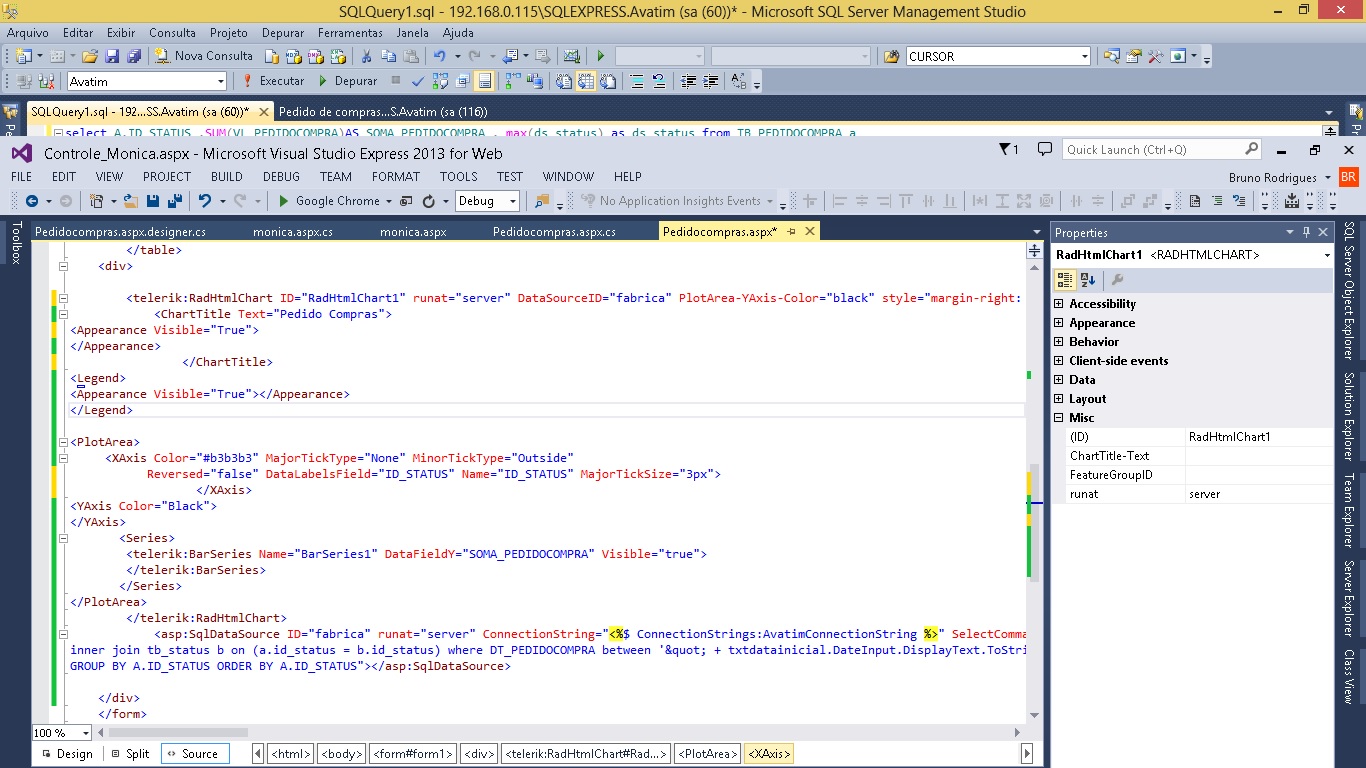The image size is (1366, 768).
Task: Click Save All icon in Visual Studio toolbar
Action: point(174,201)
